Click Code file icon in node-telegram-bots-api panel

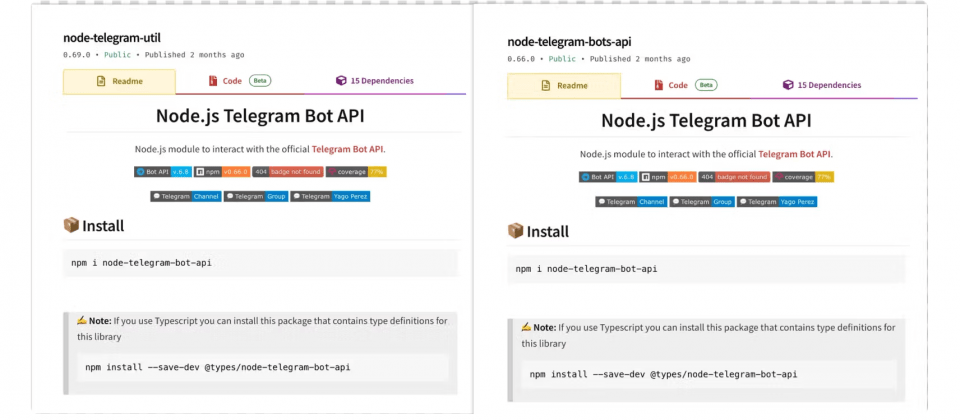click(659, 85)
